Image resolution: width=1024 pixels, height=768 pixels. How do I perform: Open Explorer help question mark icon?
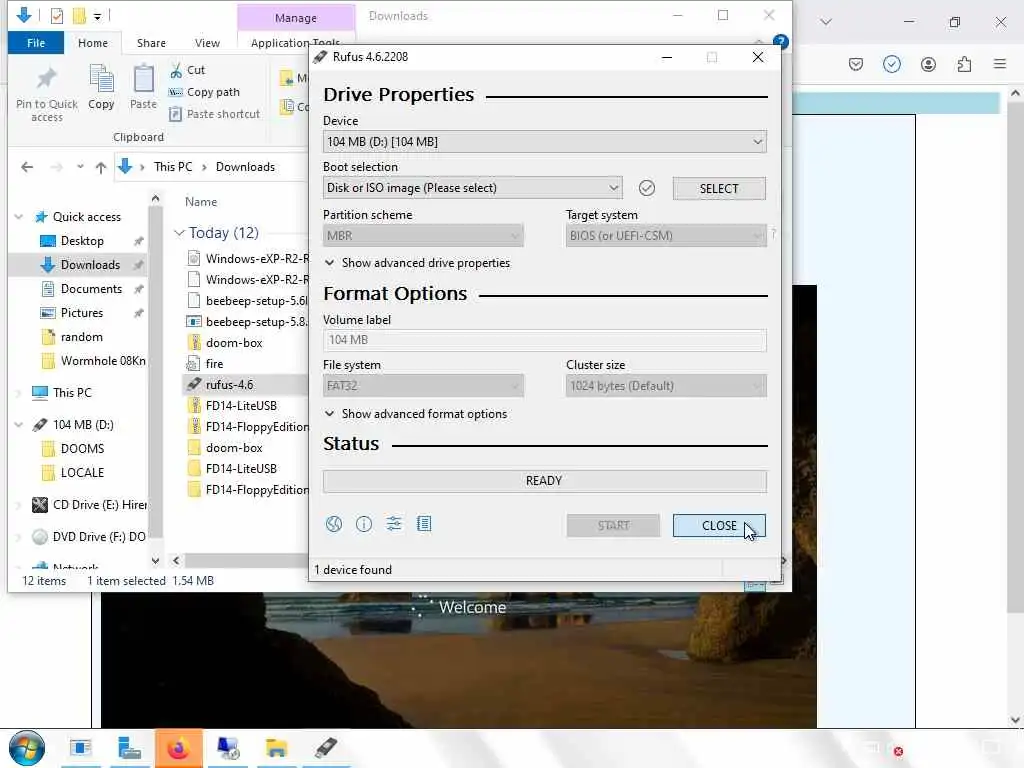[780, 42]
